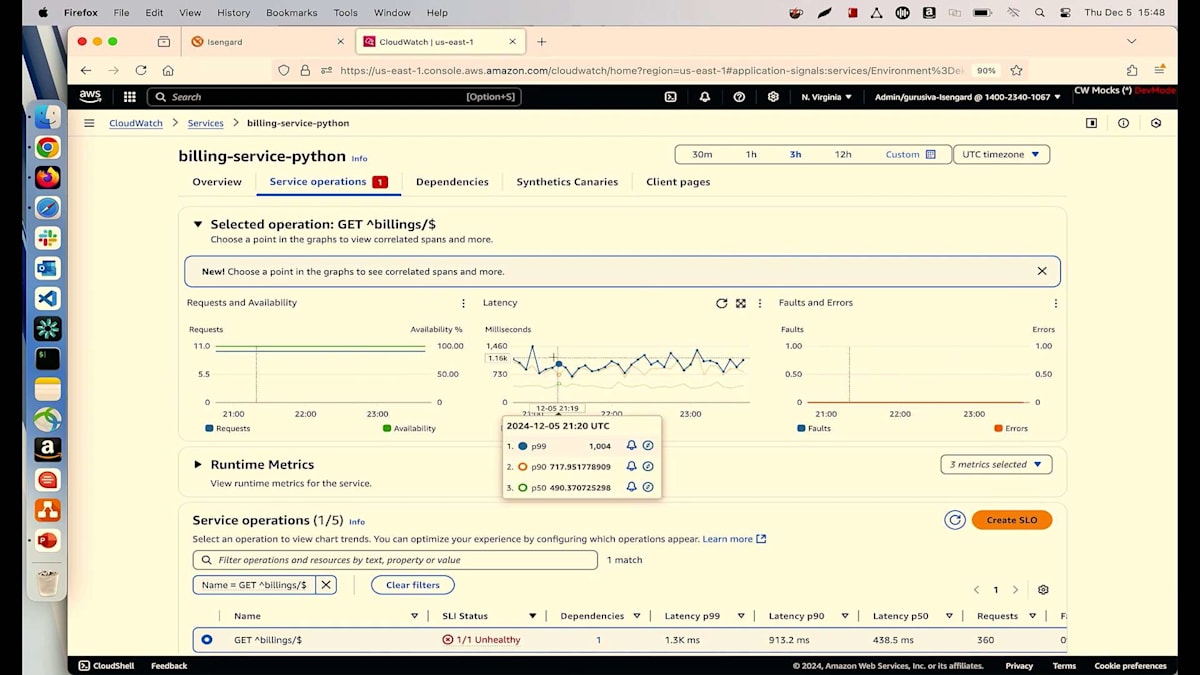The height and width of the screenshot is (675, 1200).
Task: Click the hexagon icon at far top right
Action: coord(1156,123)
